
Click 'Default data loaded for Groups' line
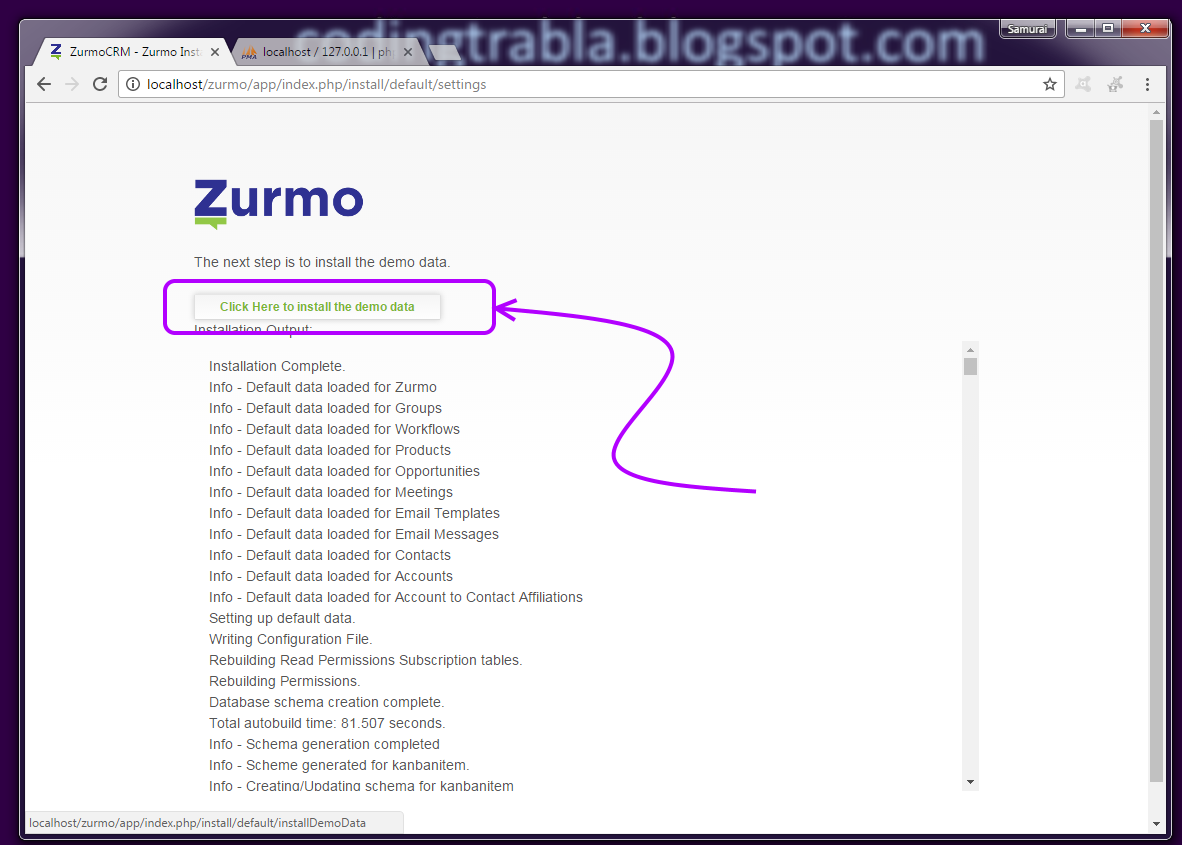coord(325,409)
